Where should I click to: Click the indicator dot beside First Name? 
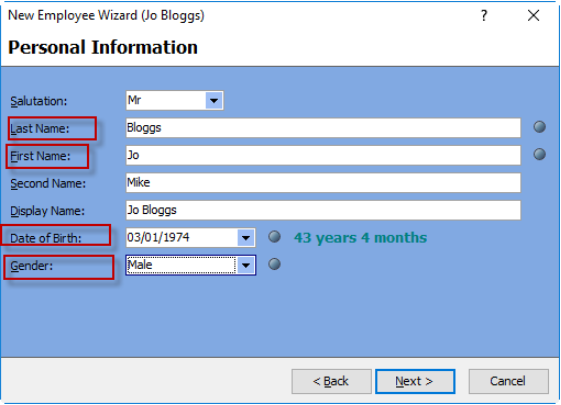pyautogui.click(x=540, y=154)
